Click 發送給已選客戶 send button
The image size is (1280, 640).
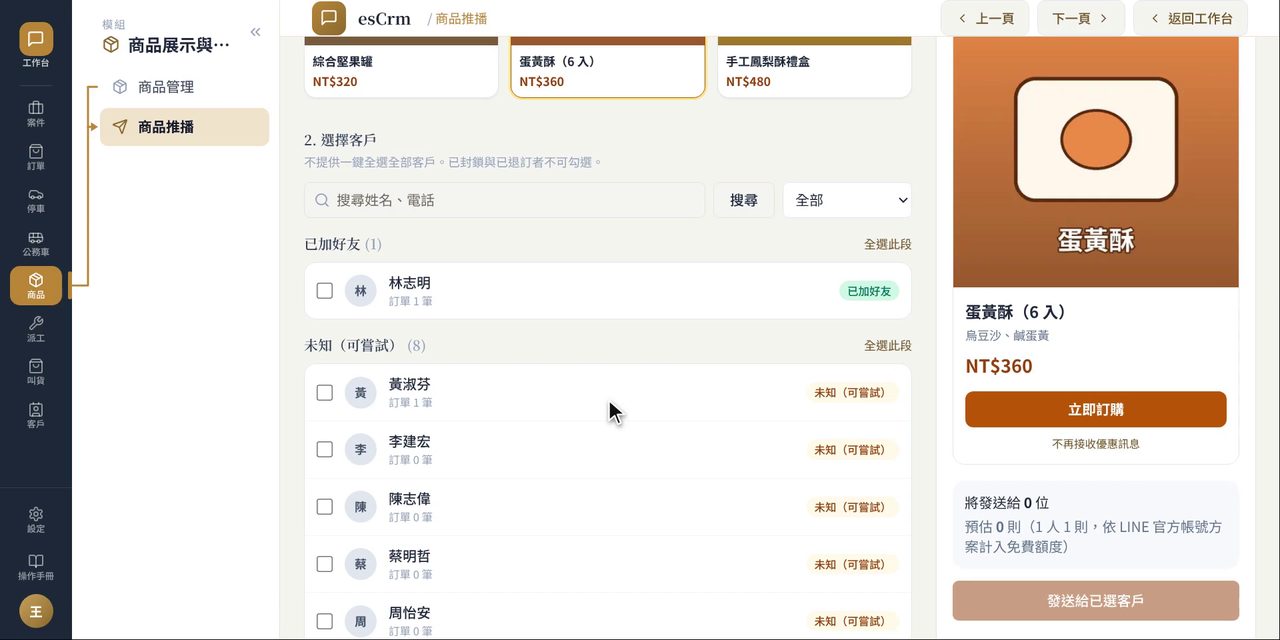pyautogui.click(x=1096, y=601)
